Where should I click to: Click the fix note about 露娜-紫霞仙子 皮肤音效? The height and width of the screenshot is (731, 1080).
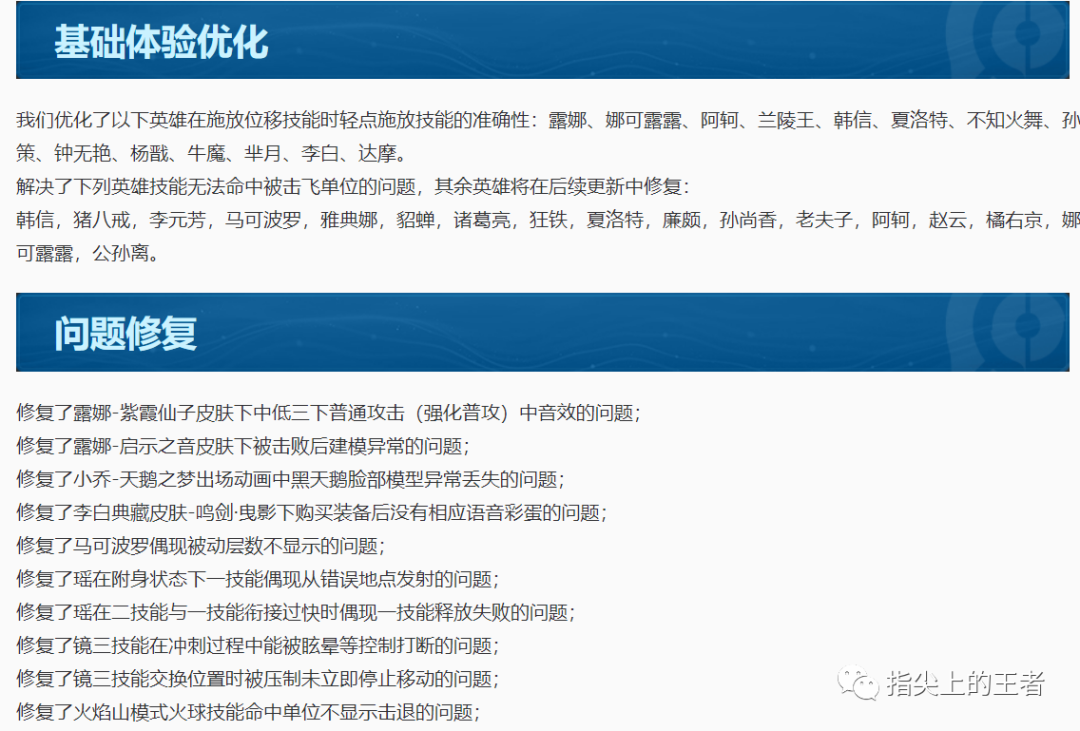pos(329,413)
